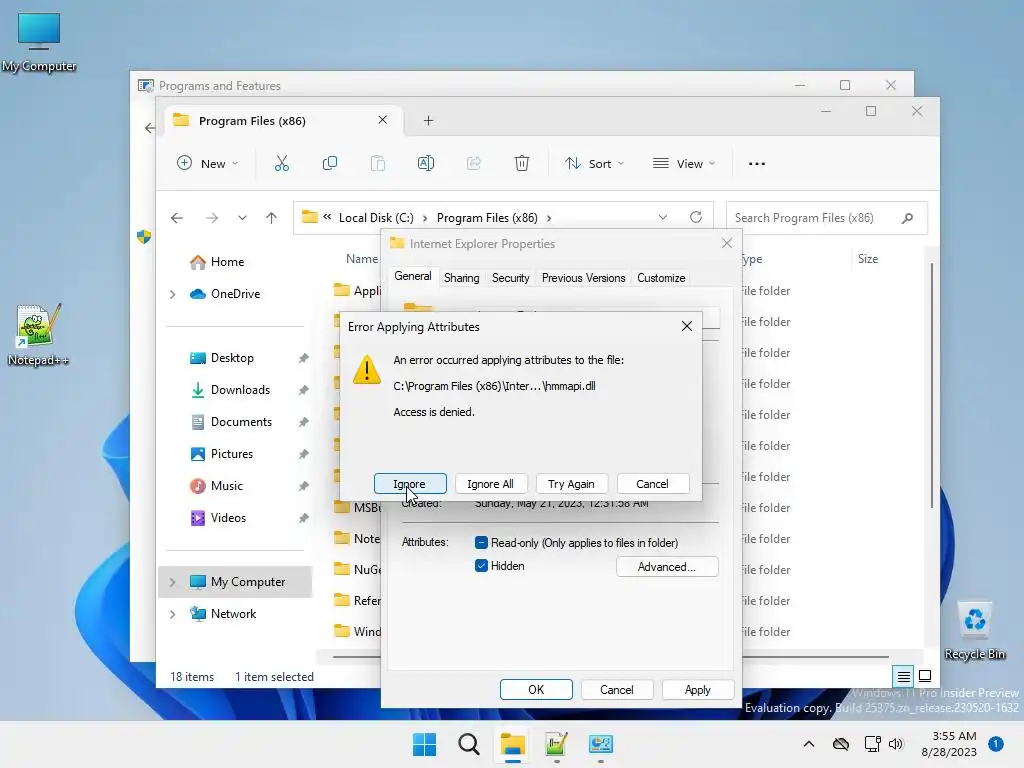
Task: Toggle the Read-only attribute checkbox
Action: coord(481,543)
